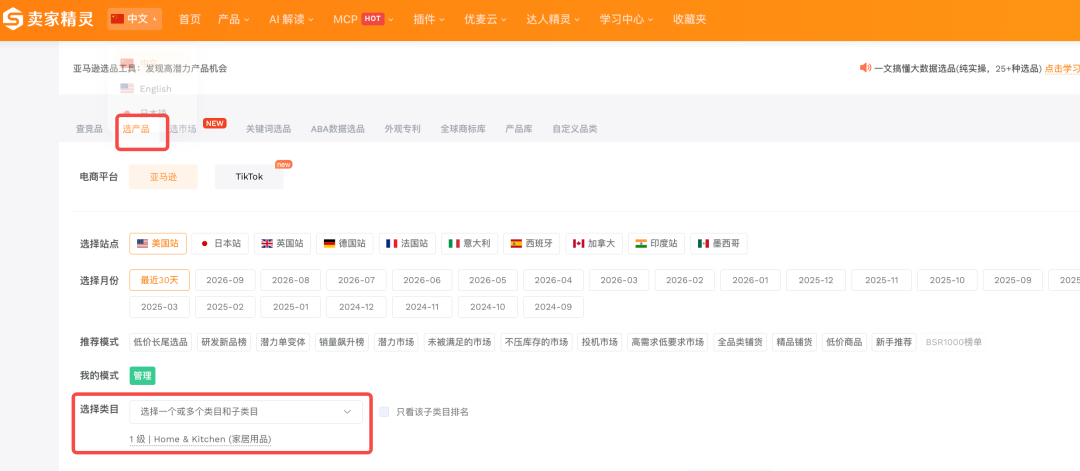Image resolution: width=1080 pixels, height=471 pixels.
Task: Select 德国站 with the German flag
Action: click(x=344, y=243)
